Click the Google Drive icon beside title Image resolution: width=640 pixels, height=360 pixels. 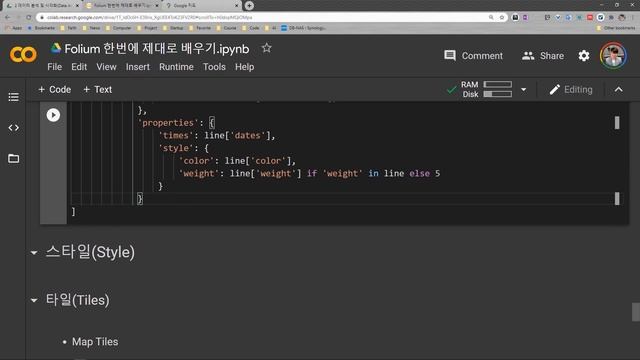56,48
